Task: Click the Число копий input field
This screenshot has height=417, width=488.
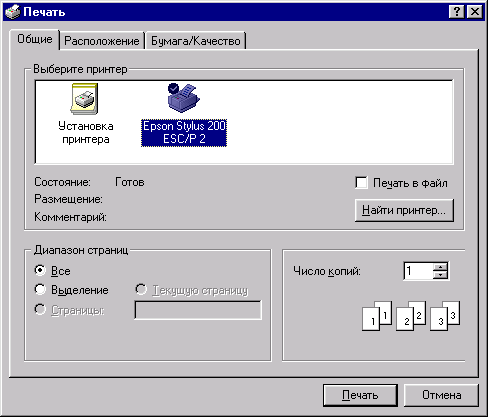Action: (418, 271)
